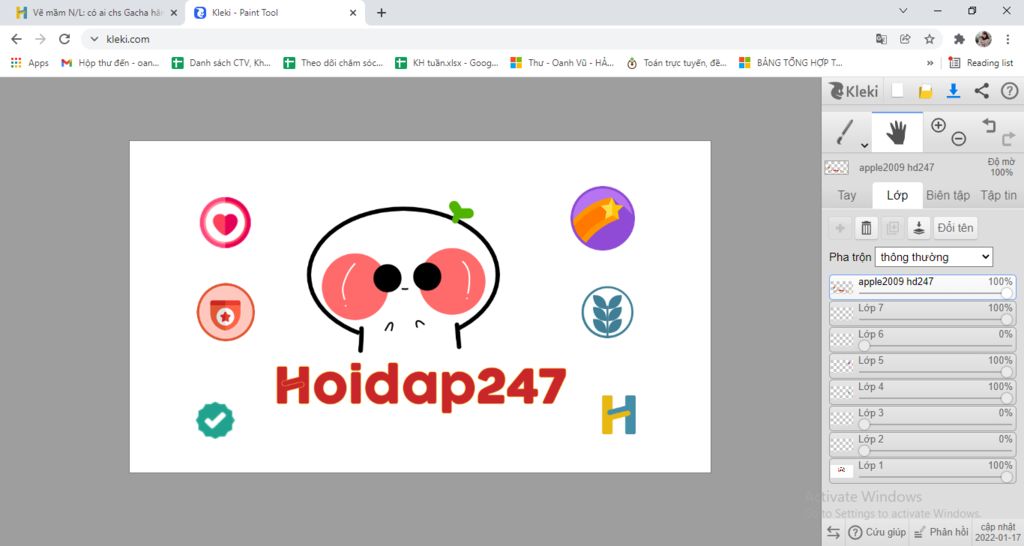This screenshot has height=546, width=1024.
Task: Zoom out of the canvas
Action: [959, 138]
